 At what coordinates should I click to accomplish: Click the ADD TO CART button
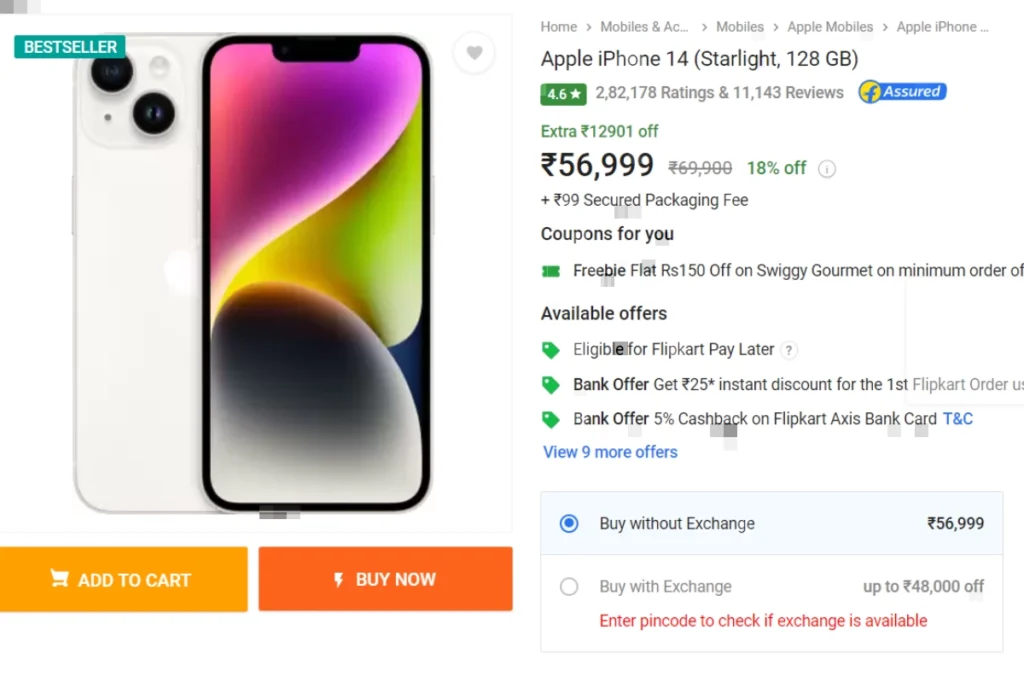click(x=123, y=579)
